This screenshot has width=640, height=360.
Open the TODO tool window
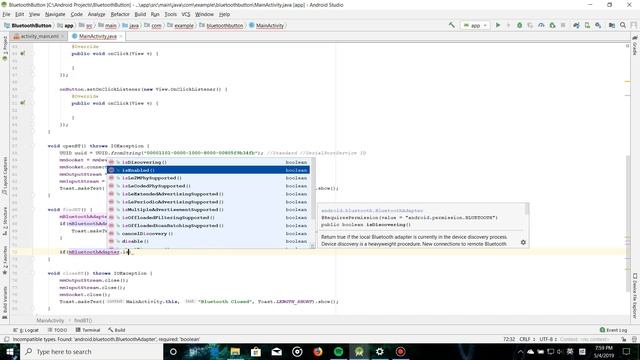(58, 330)
